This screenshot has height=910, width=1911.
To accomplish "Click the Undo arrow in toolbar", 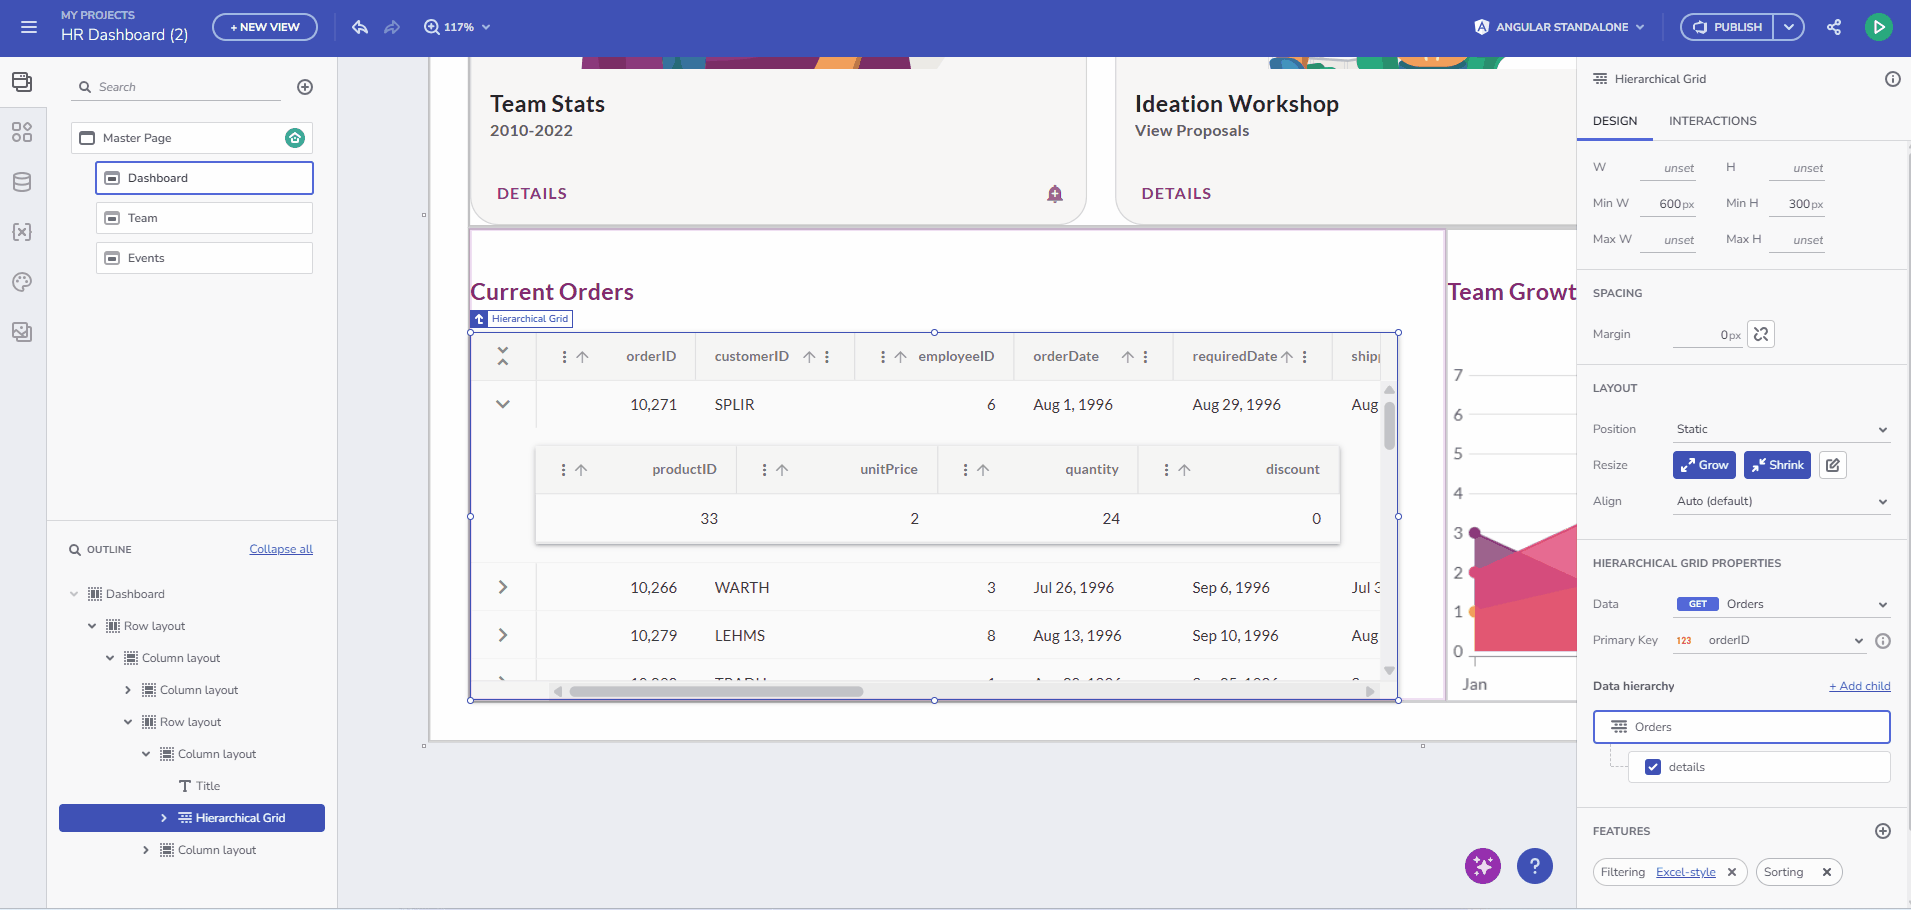I will coord(359,27).
